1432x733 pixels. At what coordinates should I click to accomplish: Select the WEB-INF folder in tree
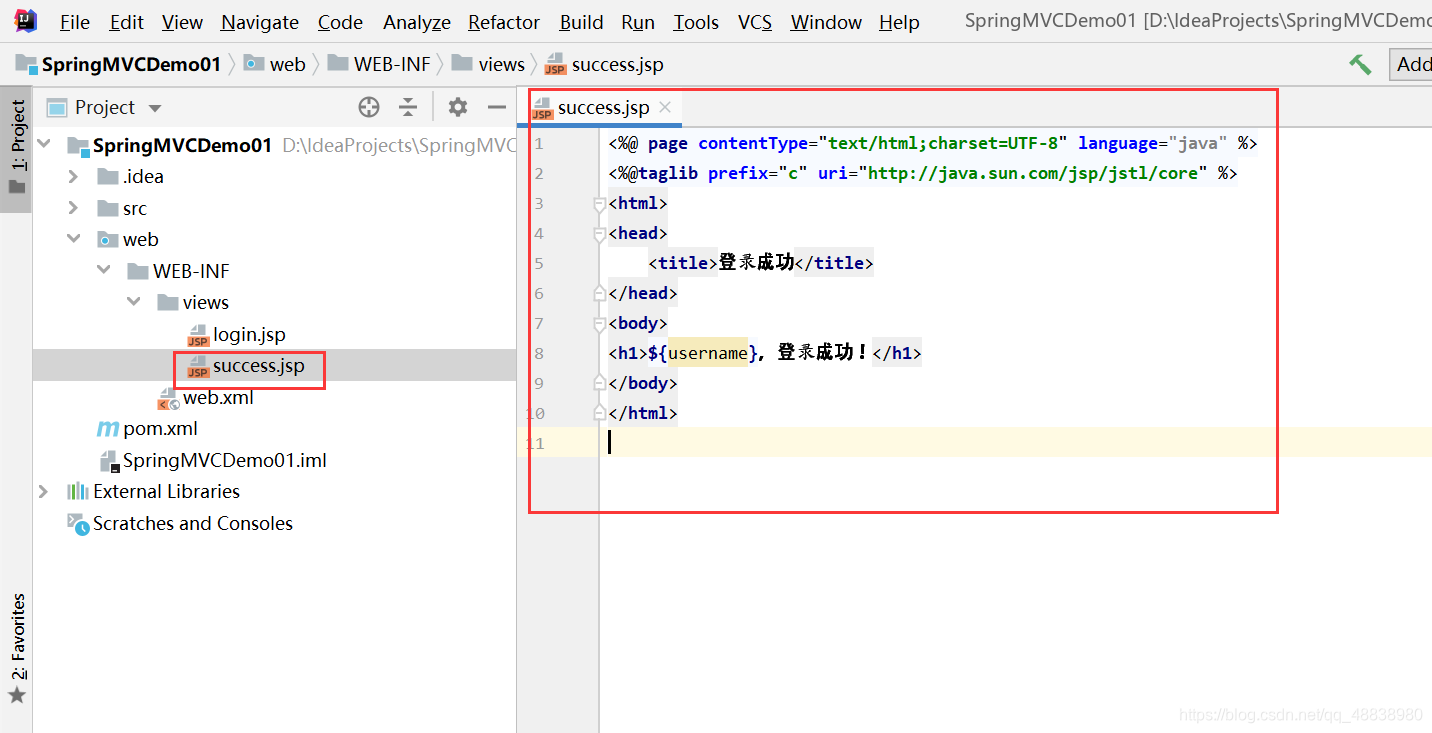click(191, 271)
